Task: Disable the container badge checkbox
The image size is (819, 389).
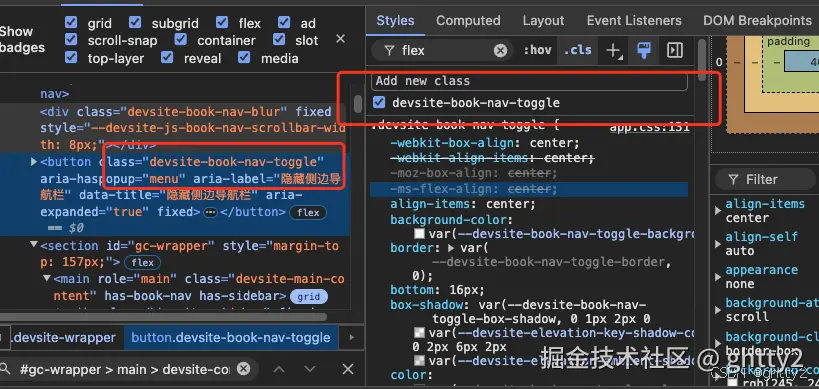Action: (x=181, y=40)
